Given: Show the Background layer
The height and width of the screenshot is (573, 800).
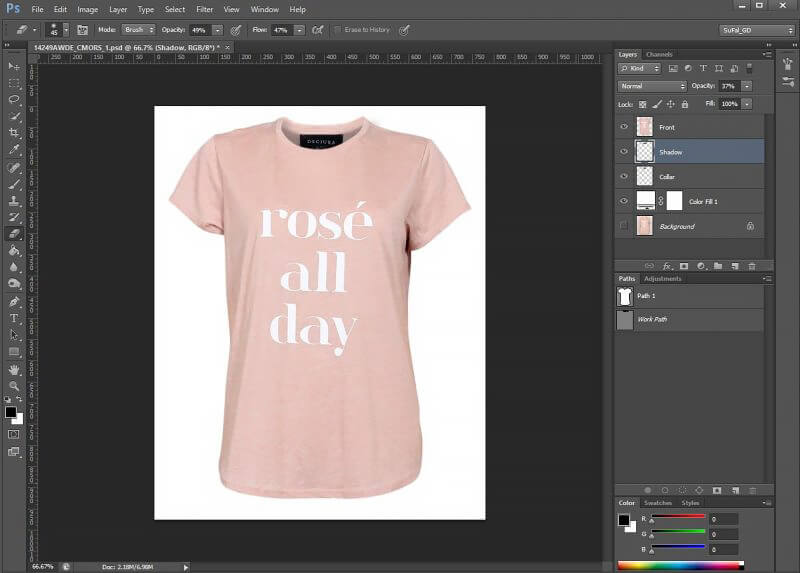Looking at the screenshot, I should pyautogui.click(x=623, y=226).
